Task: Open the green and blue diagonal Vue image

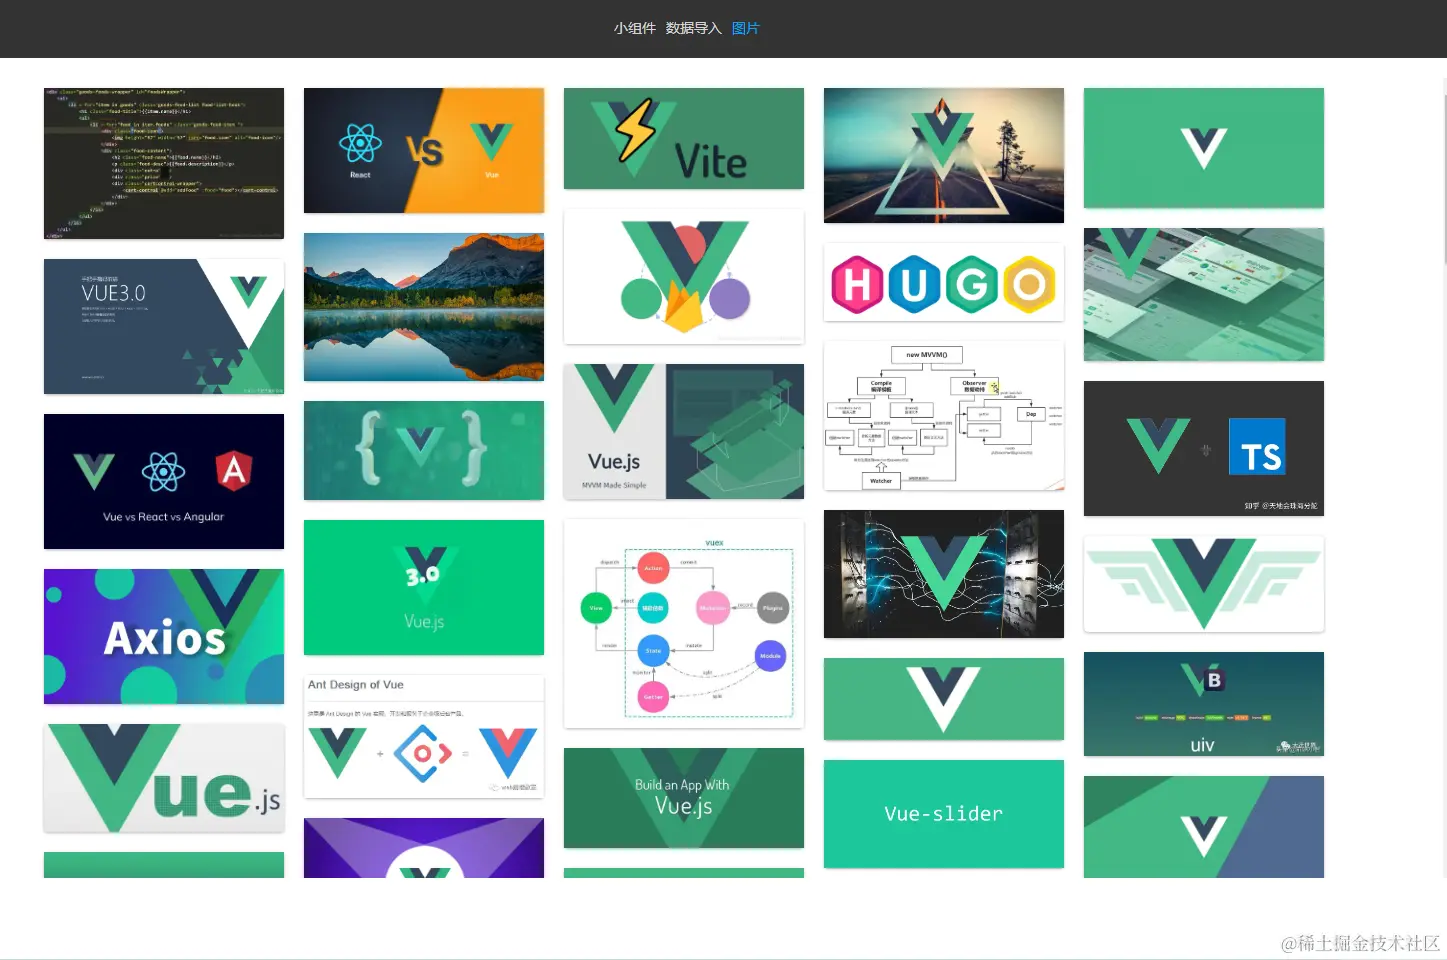Action: point(1204,827)
